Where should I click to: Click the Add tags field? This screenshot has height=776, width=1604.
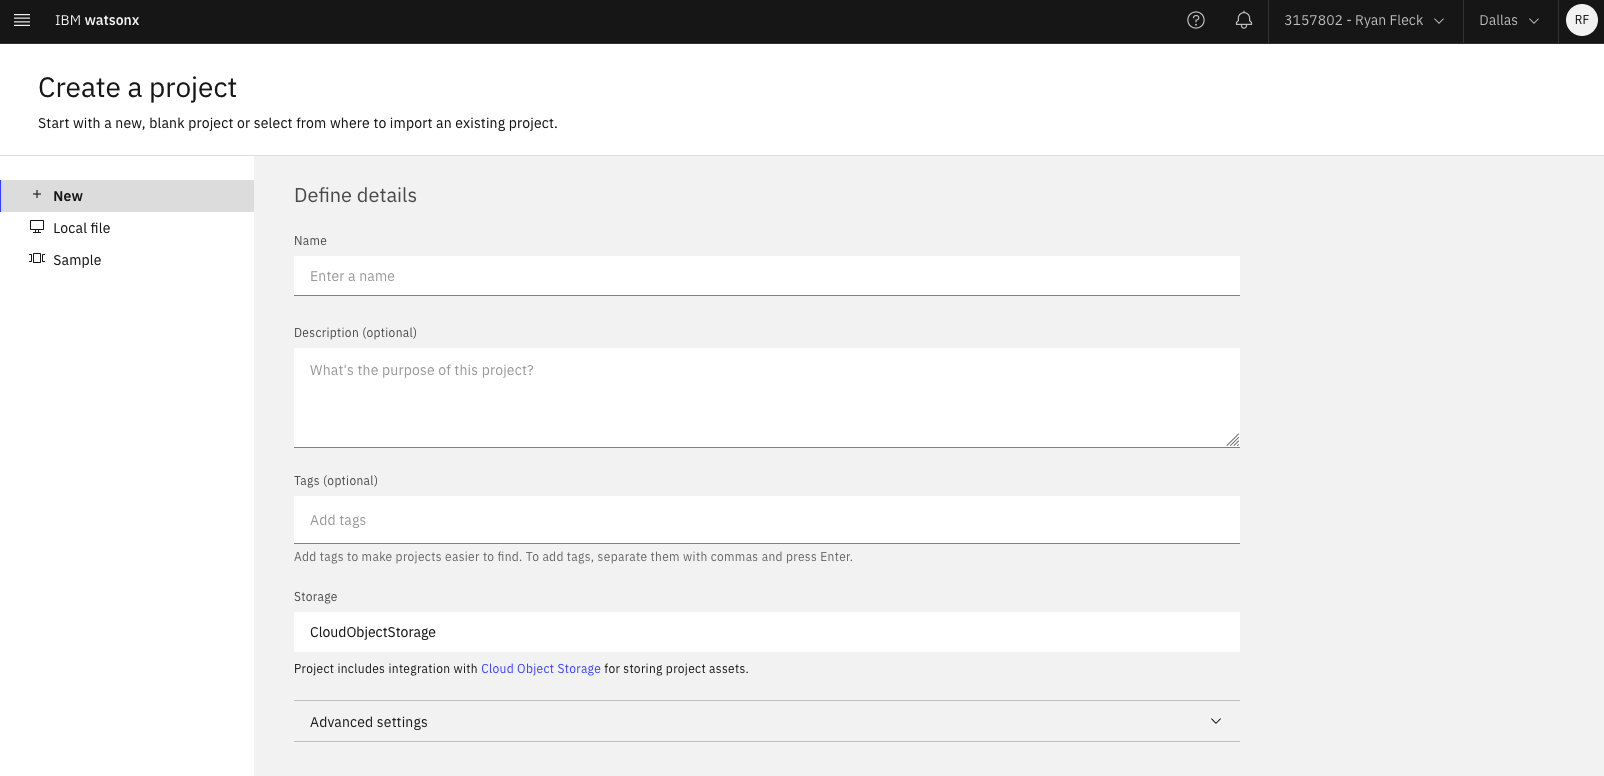(766, 520)
